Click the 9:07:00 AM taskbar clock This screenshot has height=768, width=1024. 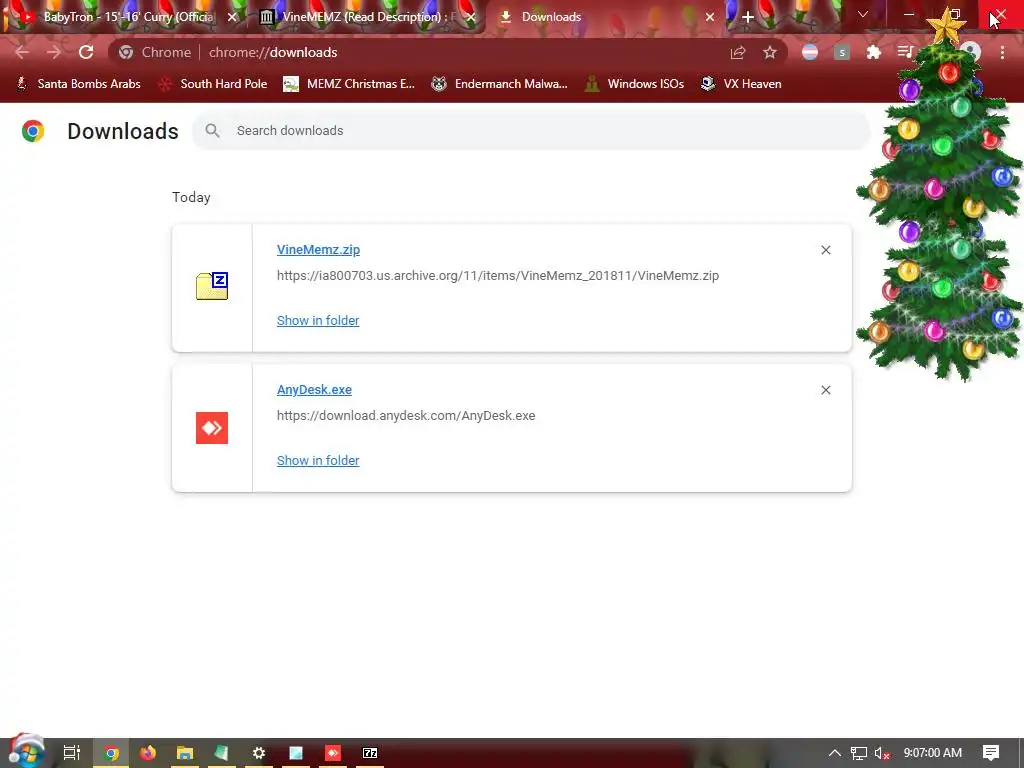[x=933, y=753]
